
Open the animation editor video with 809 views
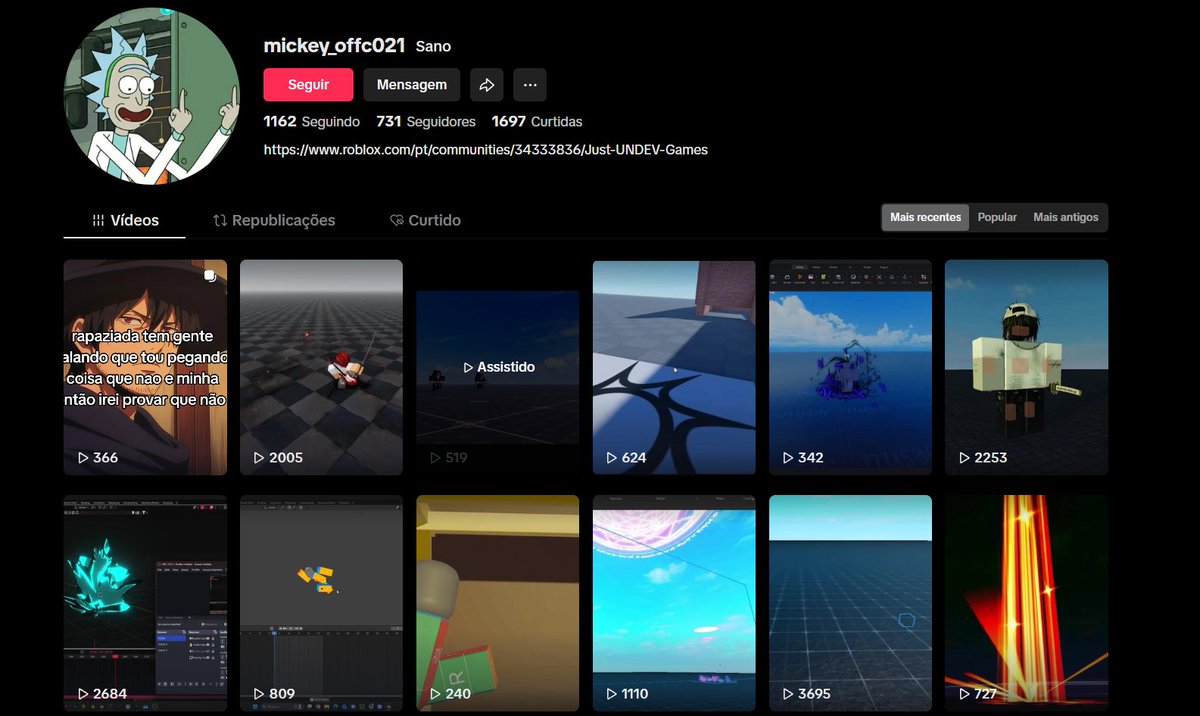(321, 603)
